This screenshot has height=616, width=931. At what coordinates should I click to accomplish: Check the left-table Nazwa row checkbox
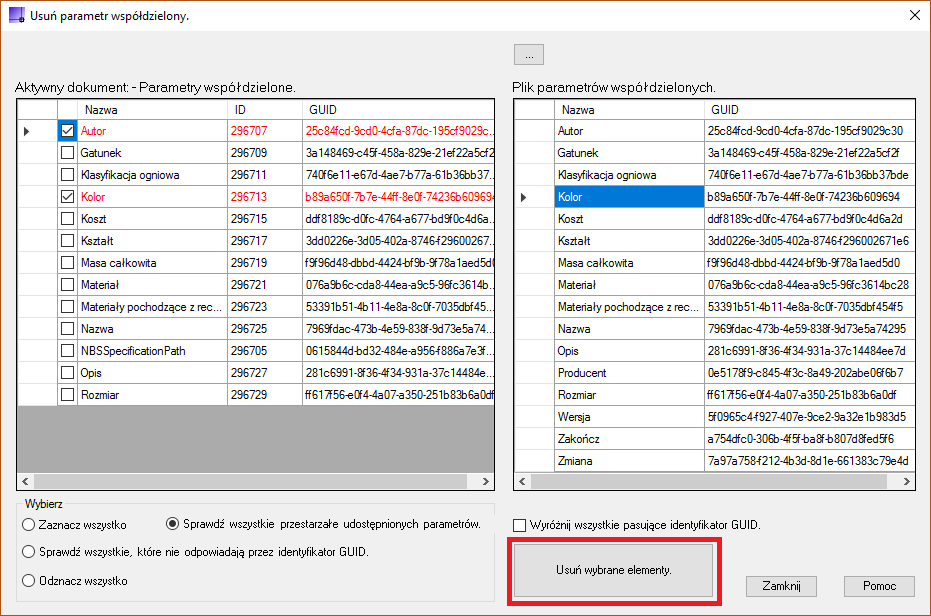[68, 328]
